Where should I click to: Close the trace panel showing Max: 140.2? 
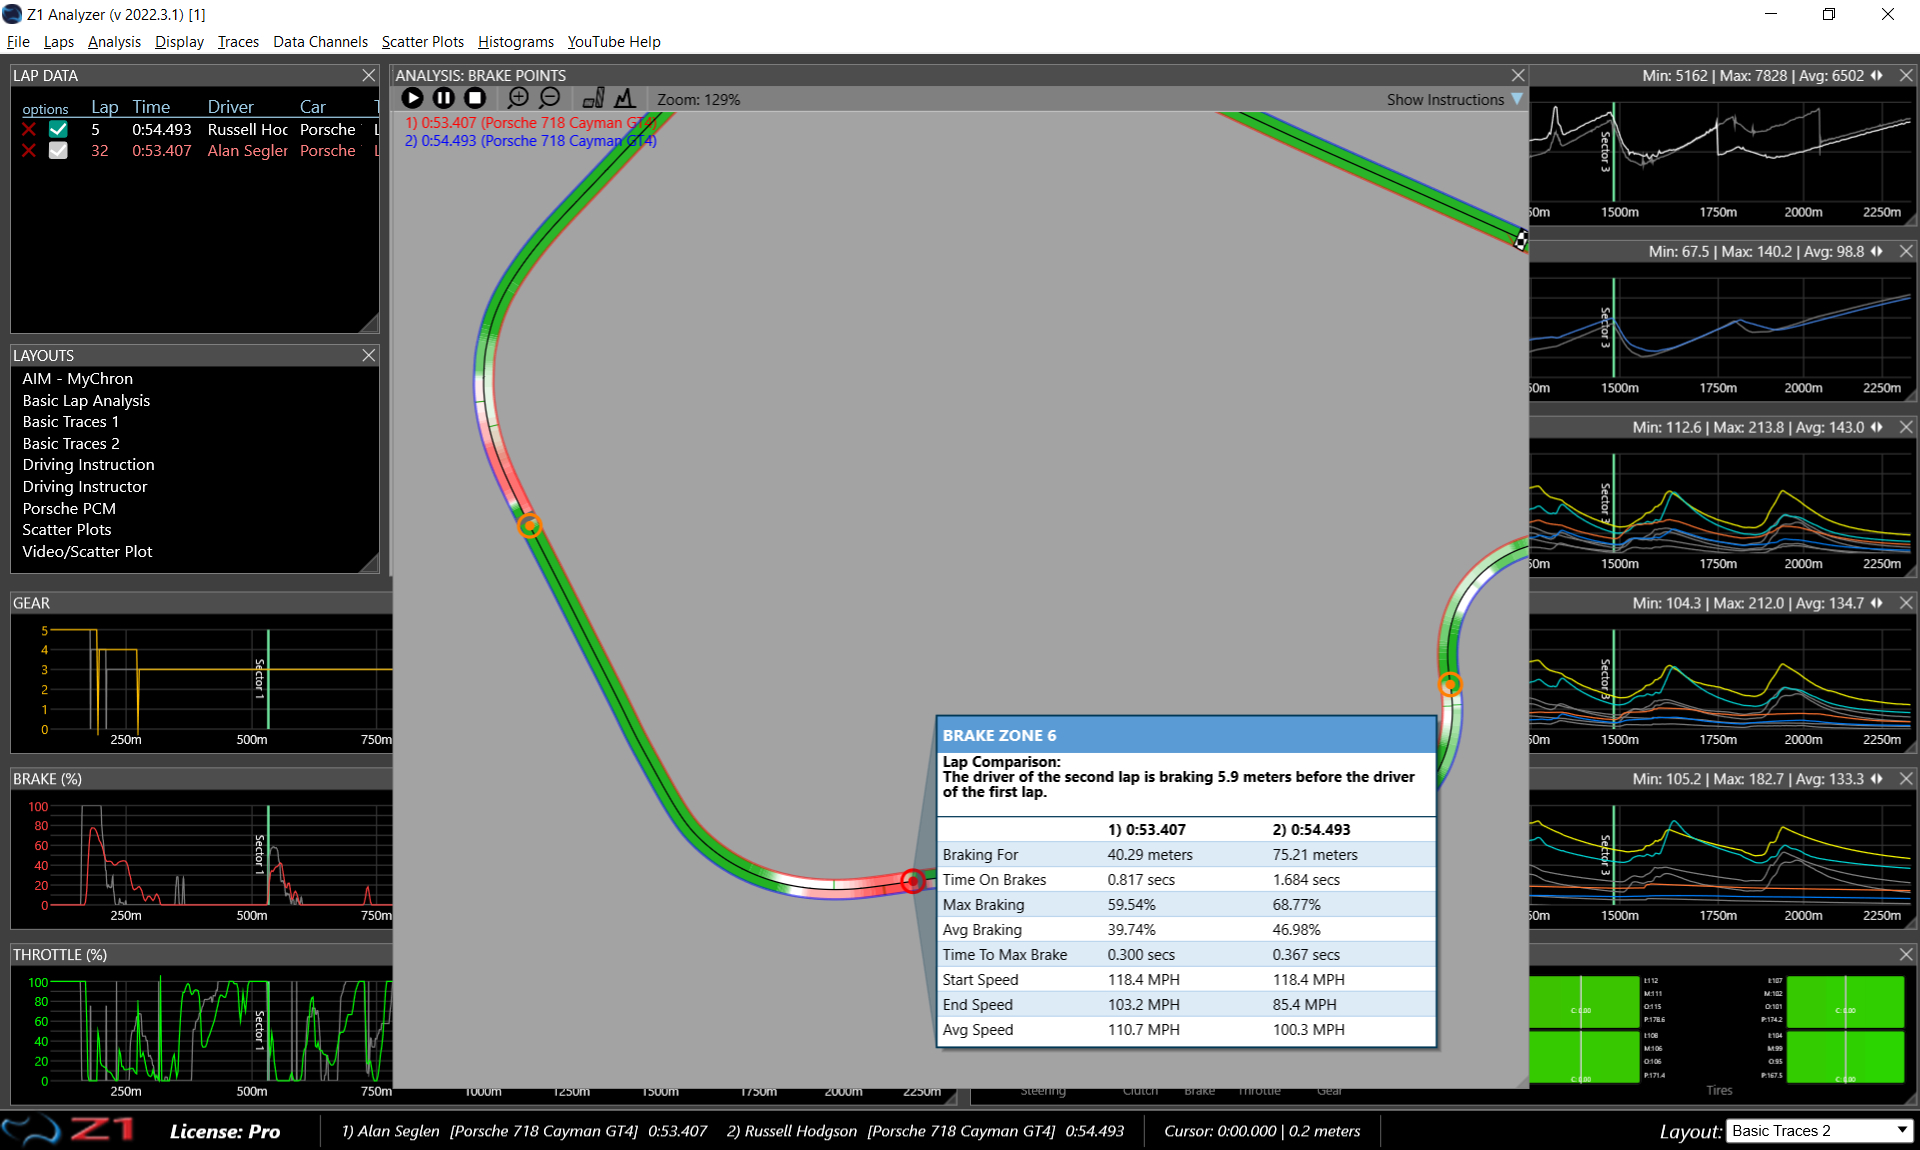(x=1906, y=251)
